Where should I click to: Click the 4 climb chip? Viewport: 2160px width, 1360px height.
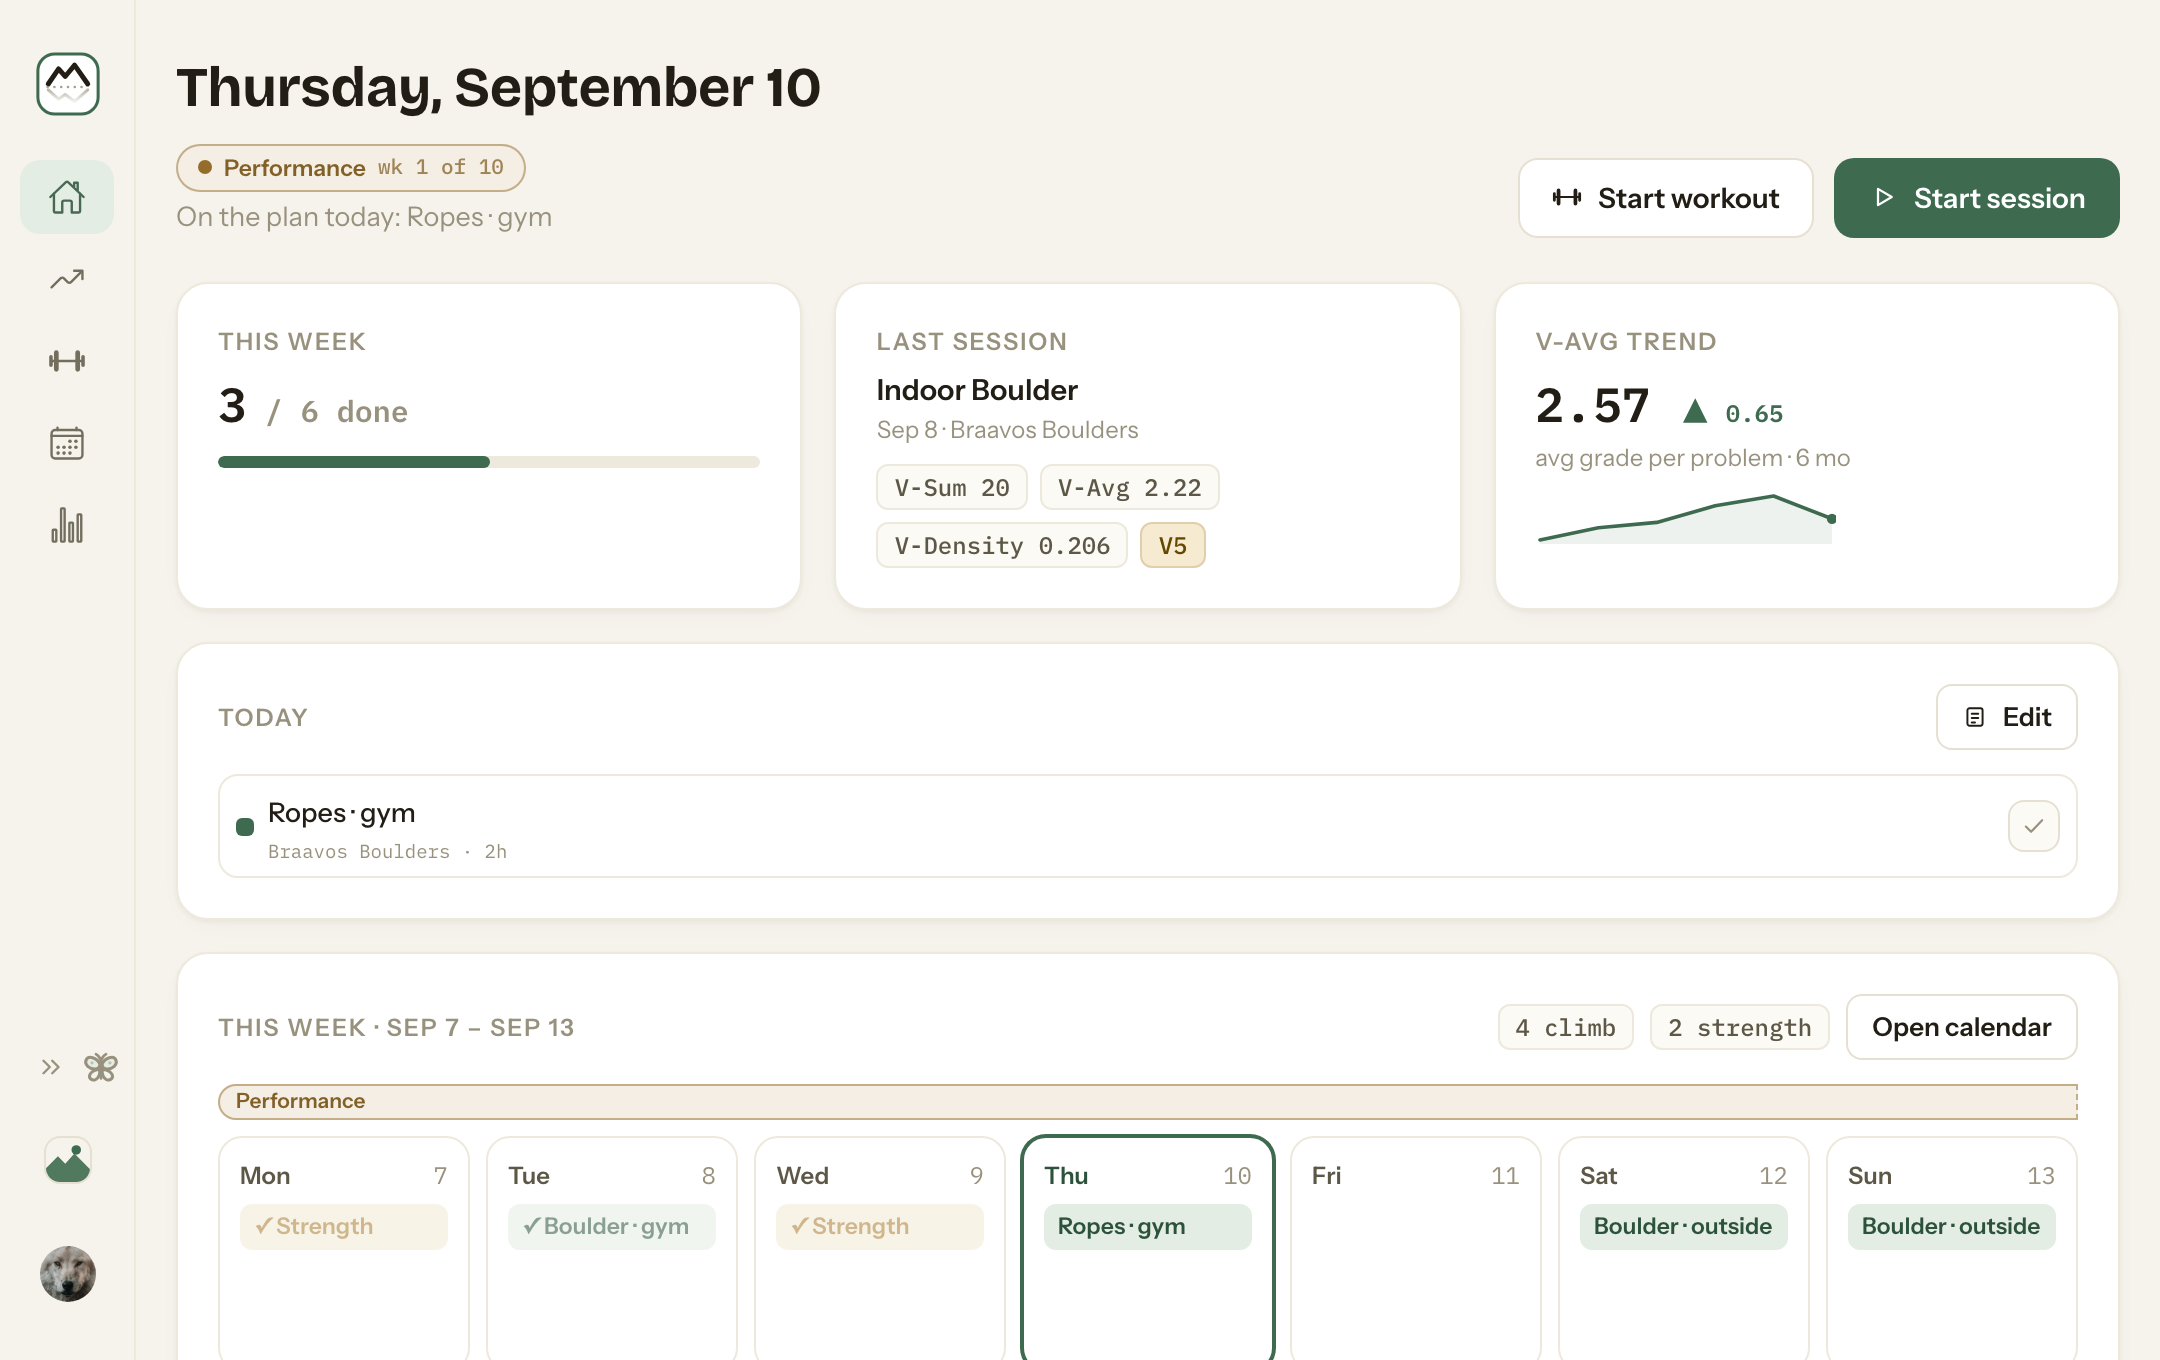coord(1565,1027)
